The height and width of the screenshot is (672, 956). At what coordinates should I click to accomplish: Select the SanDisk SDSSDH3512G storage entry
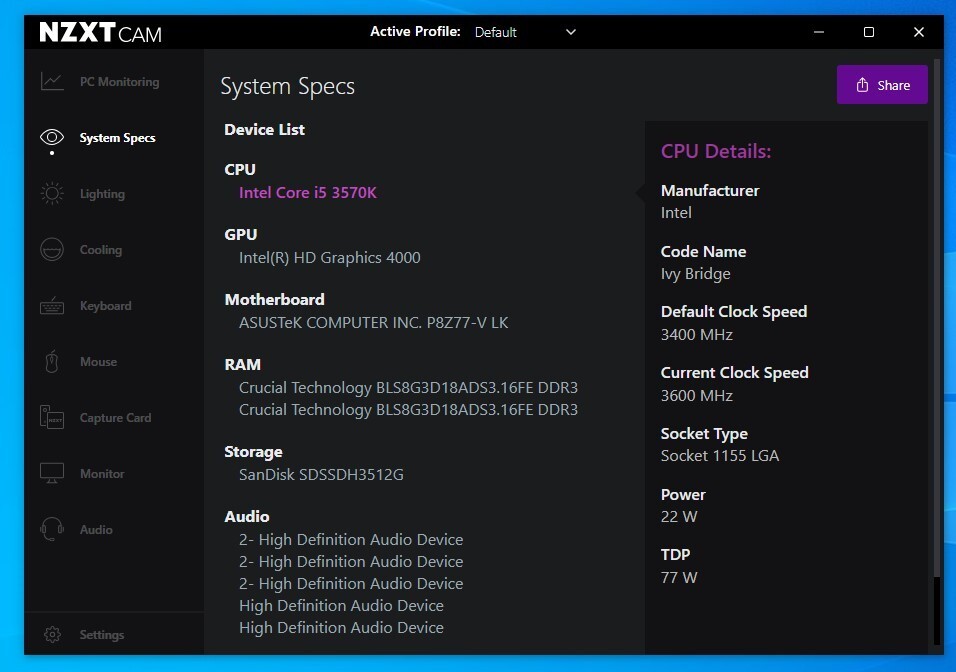click(x=321, y=474)
